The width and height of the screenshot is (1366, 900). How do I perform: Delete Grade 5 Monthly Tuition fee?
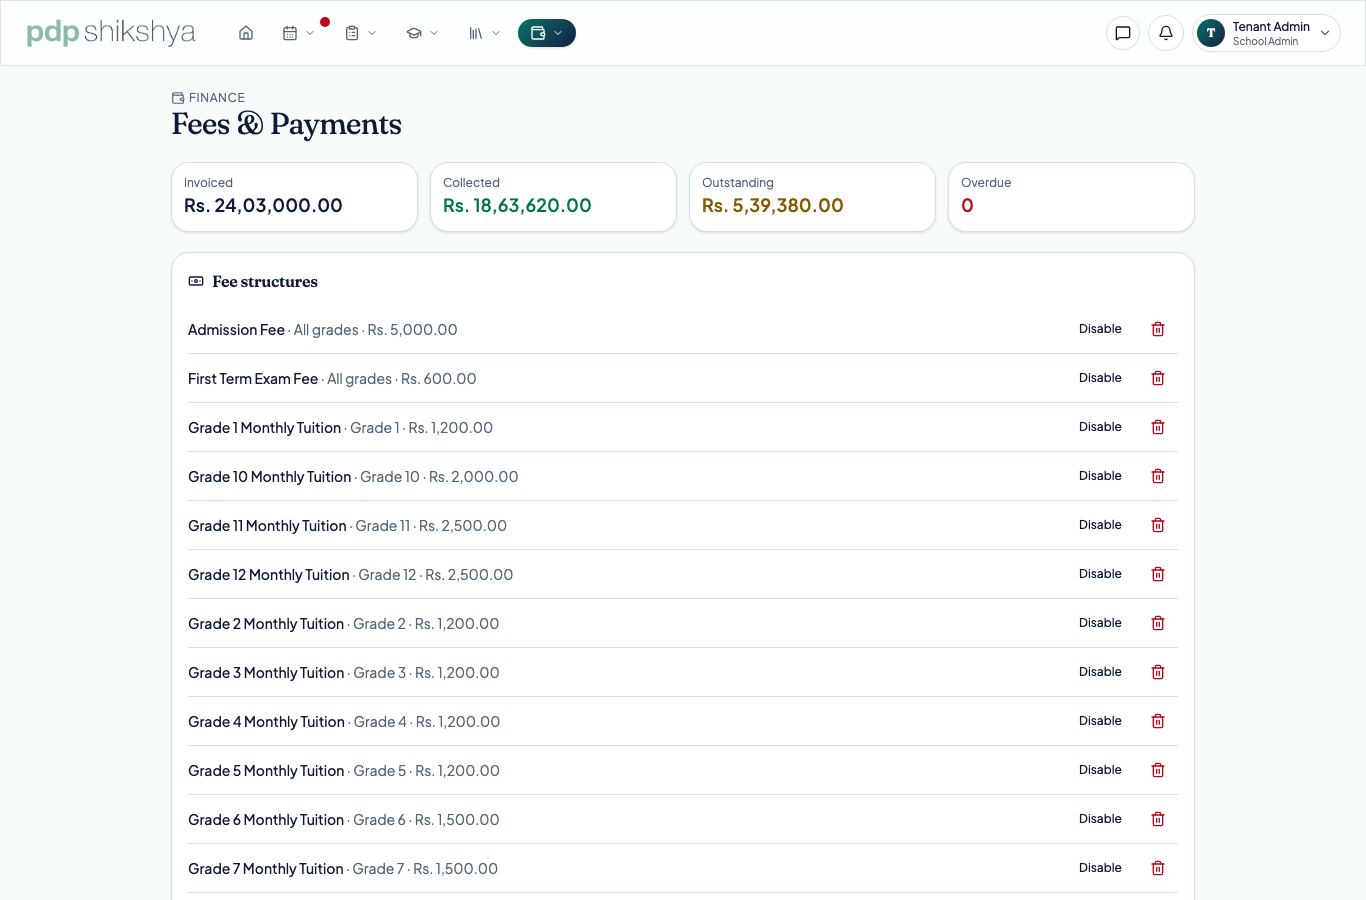1158,770
